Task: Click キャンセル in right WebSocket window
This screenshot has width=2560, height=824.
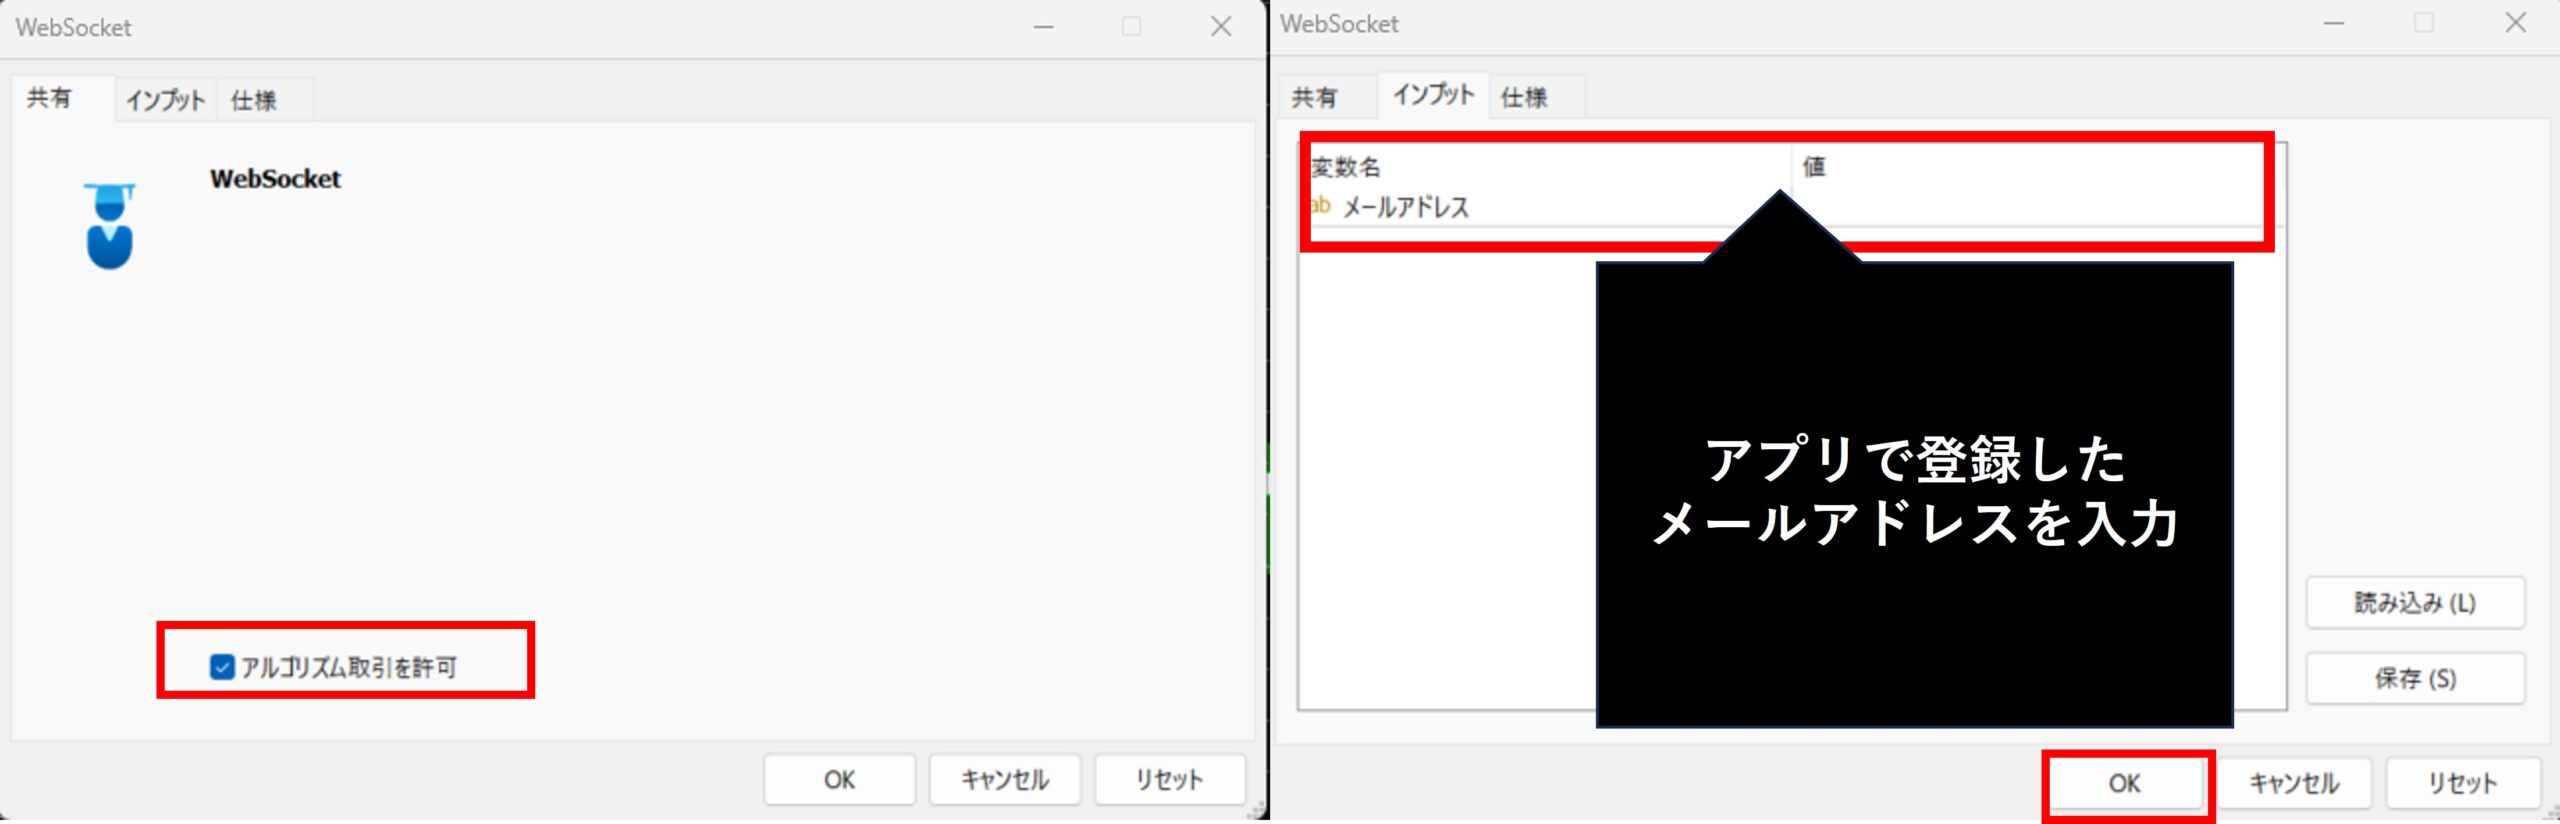Action: tap(2294, 783)
